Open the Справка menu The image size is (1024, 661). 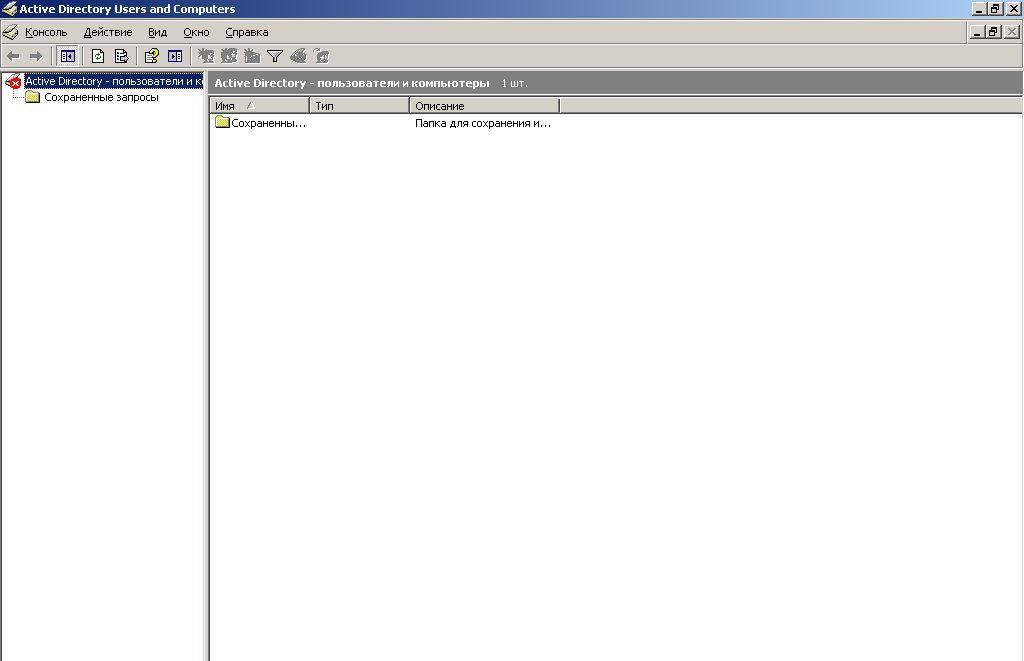[x=247, y=32]
